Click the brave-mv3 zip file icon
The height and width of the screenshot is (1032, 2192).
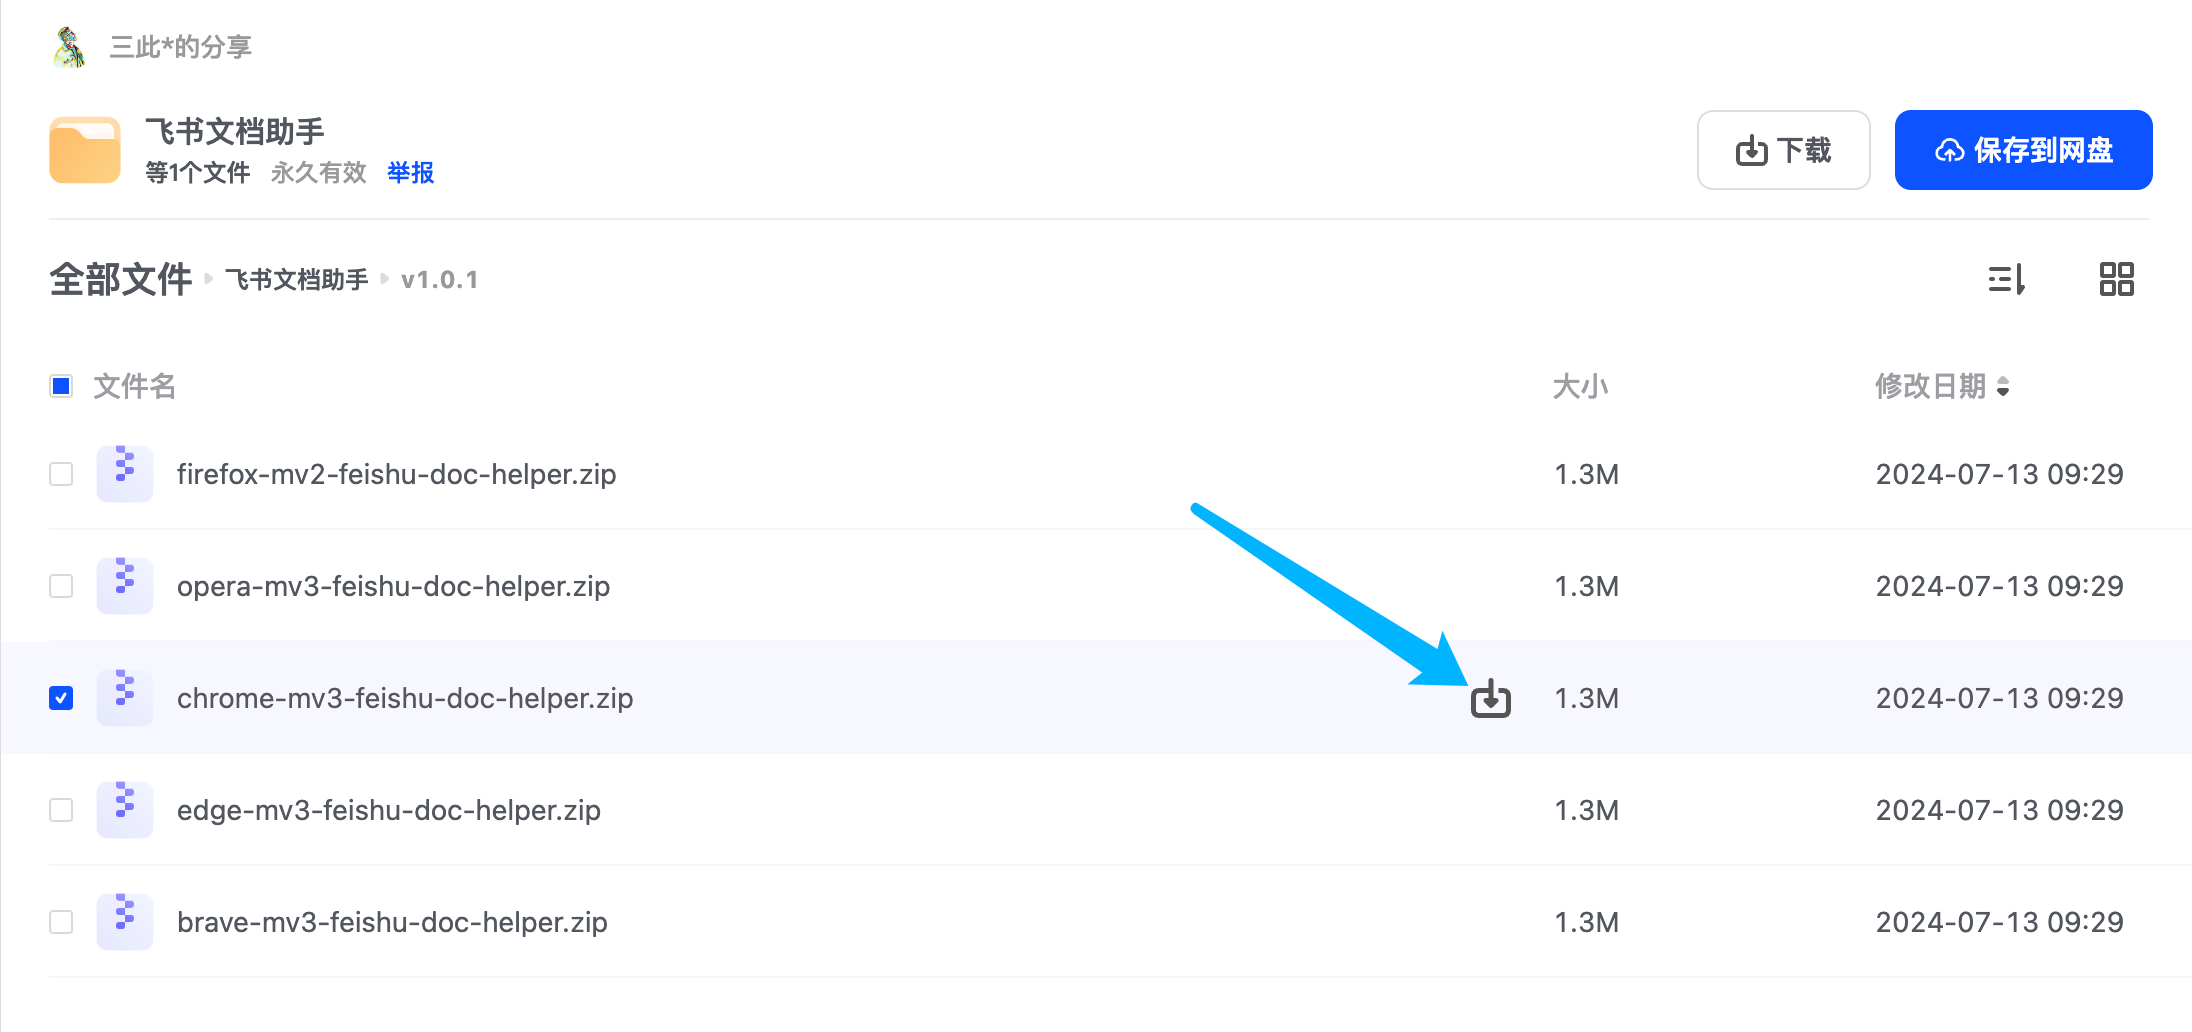125,921
